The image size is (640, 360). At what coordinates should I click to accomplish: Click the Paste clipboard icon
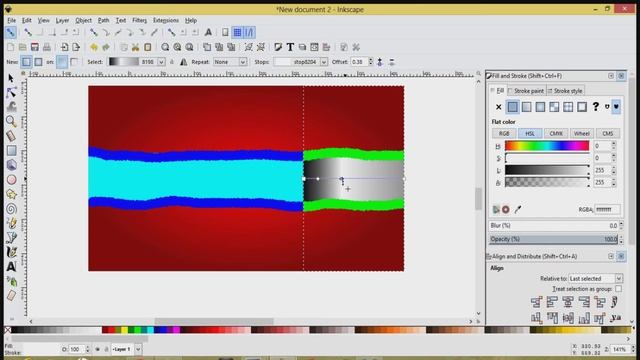(148, 47)
